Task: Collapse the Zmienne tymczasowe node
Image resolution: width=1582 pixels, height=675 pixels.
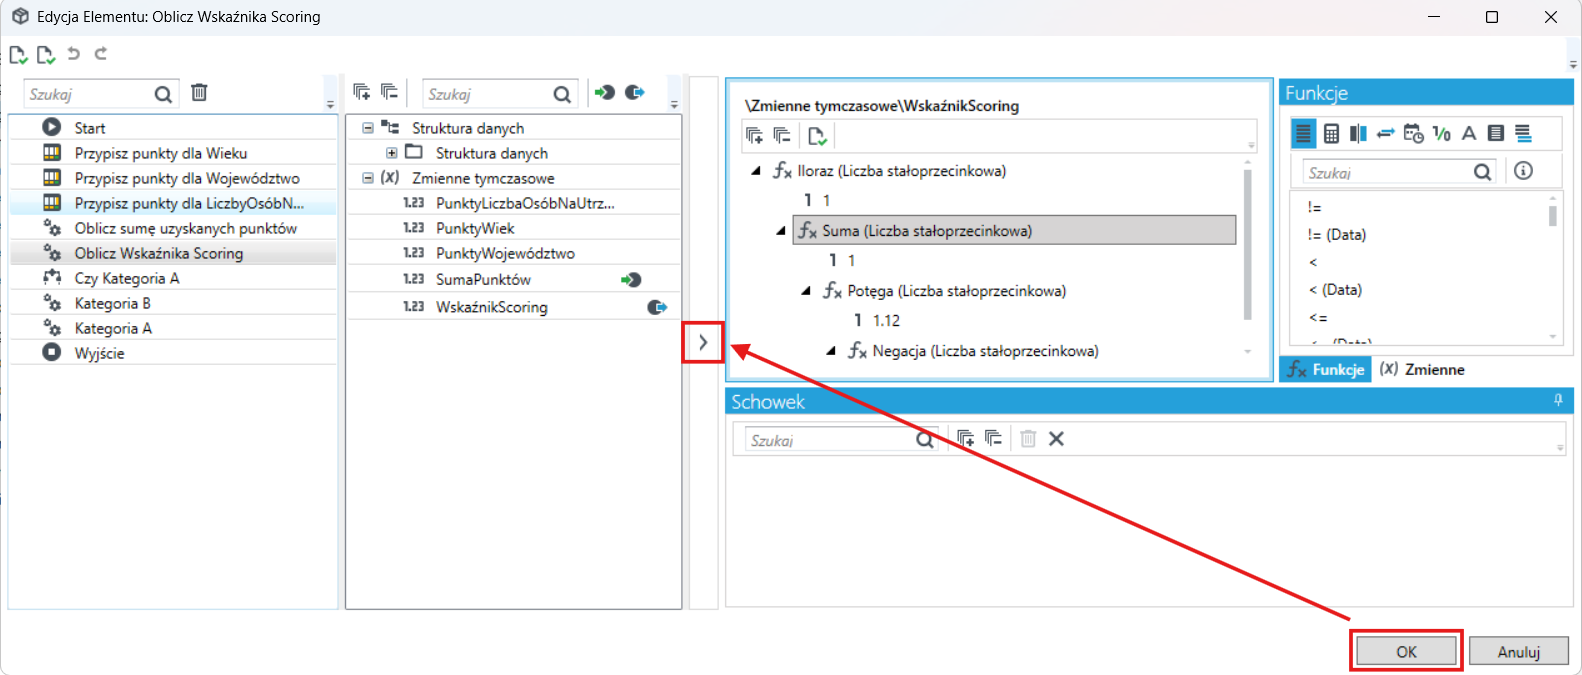Action: tap(368, 178)
